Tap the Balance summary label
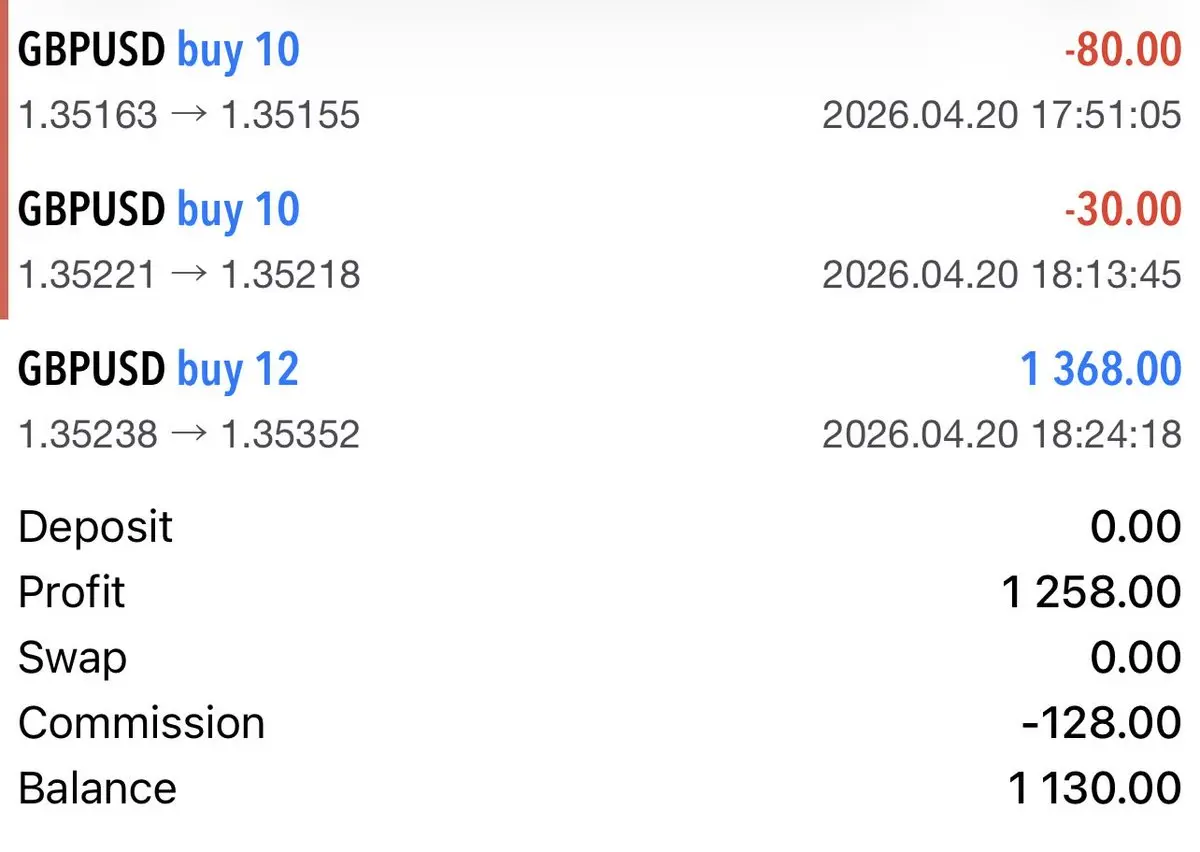Image resolution: width=1200 pixels, height=852 pixels. point(97,788)
